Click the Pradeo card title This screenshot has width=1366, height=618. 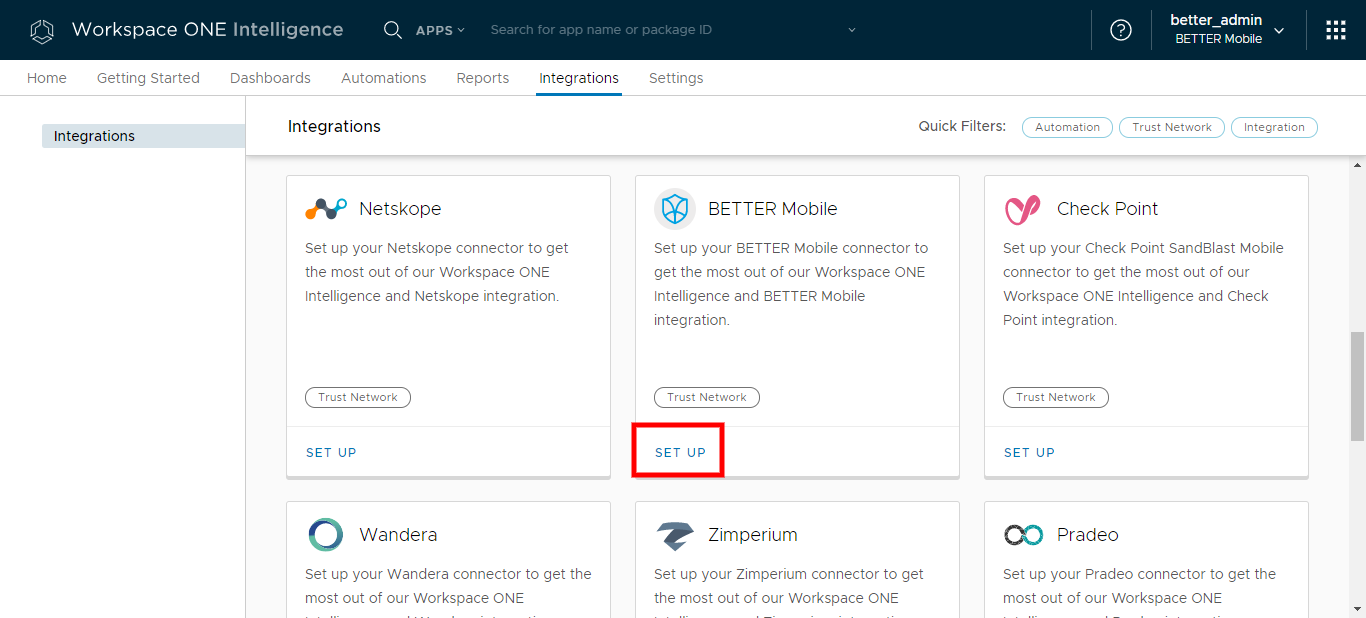pyautogui.click(x=1088, y=535)
